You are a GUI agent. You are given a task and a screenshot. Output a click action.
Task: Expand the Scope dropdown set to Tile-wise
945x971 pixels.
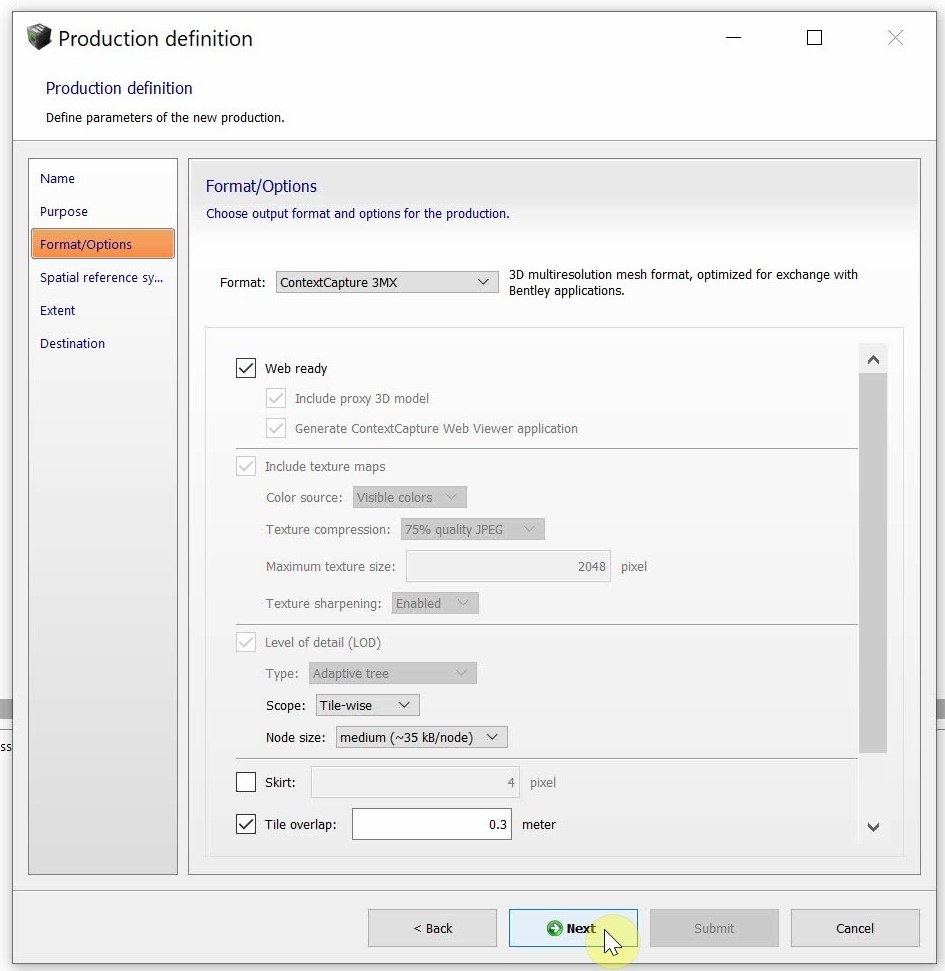(367, 705)
